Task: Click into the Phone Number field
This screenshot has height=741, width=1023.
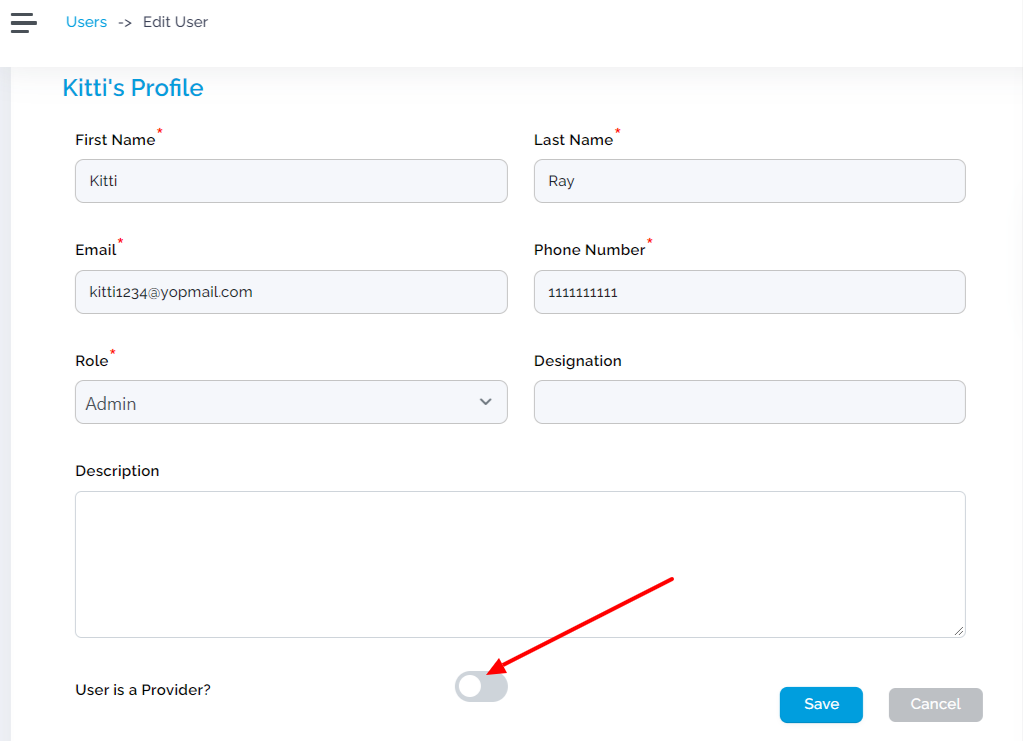Action: coord(750,292)
